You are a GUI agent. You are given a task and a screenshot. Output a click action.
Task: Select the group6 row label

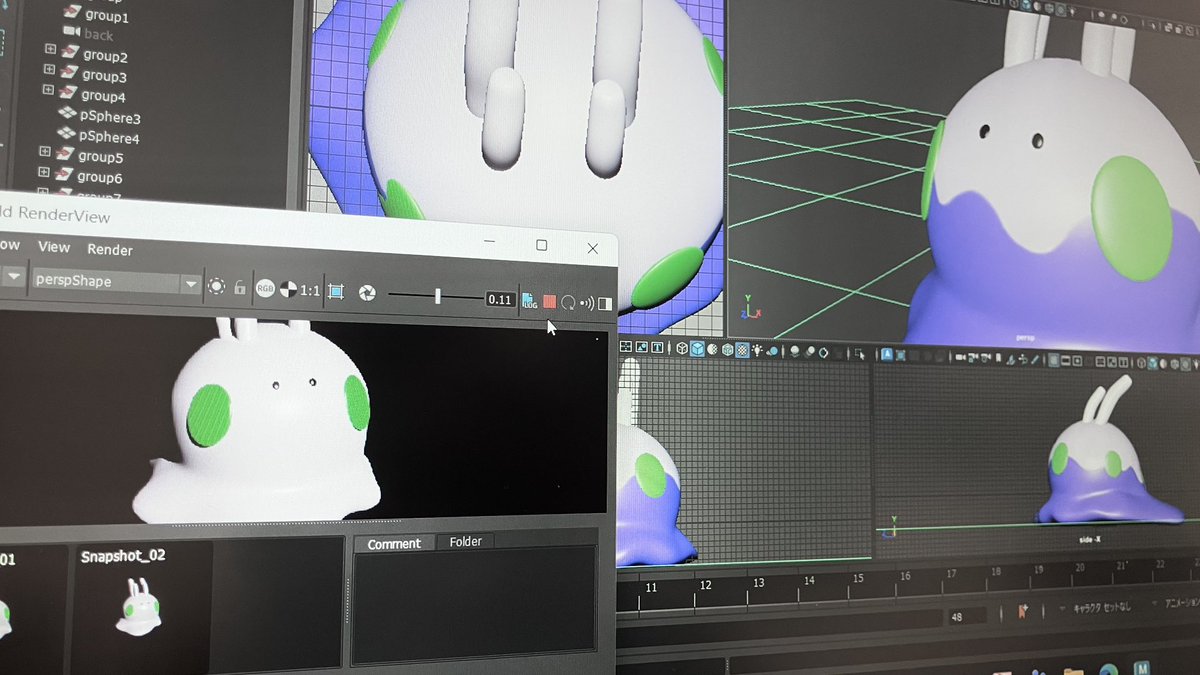[100, 178]
